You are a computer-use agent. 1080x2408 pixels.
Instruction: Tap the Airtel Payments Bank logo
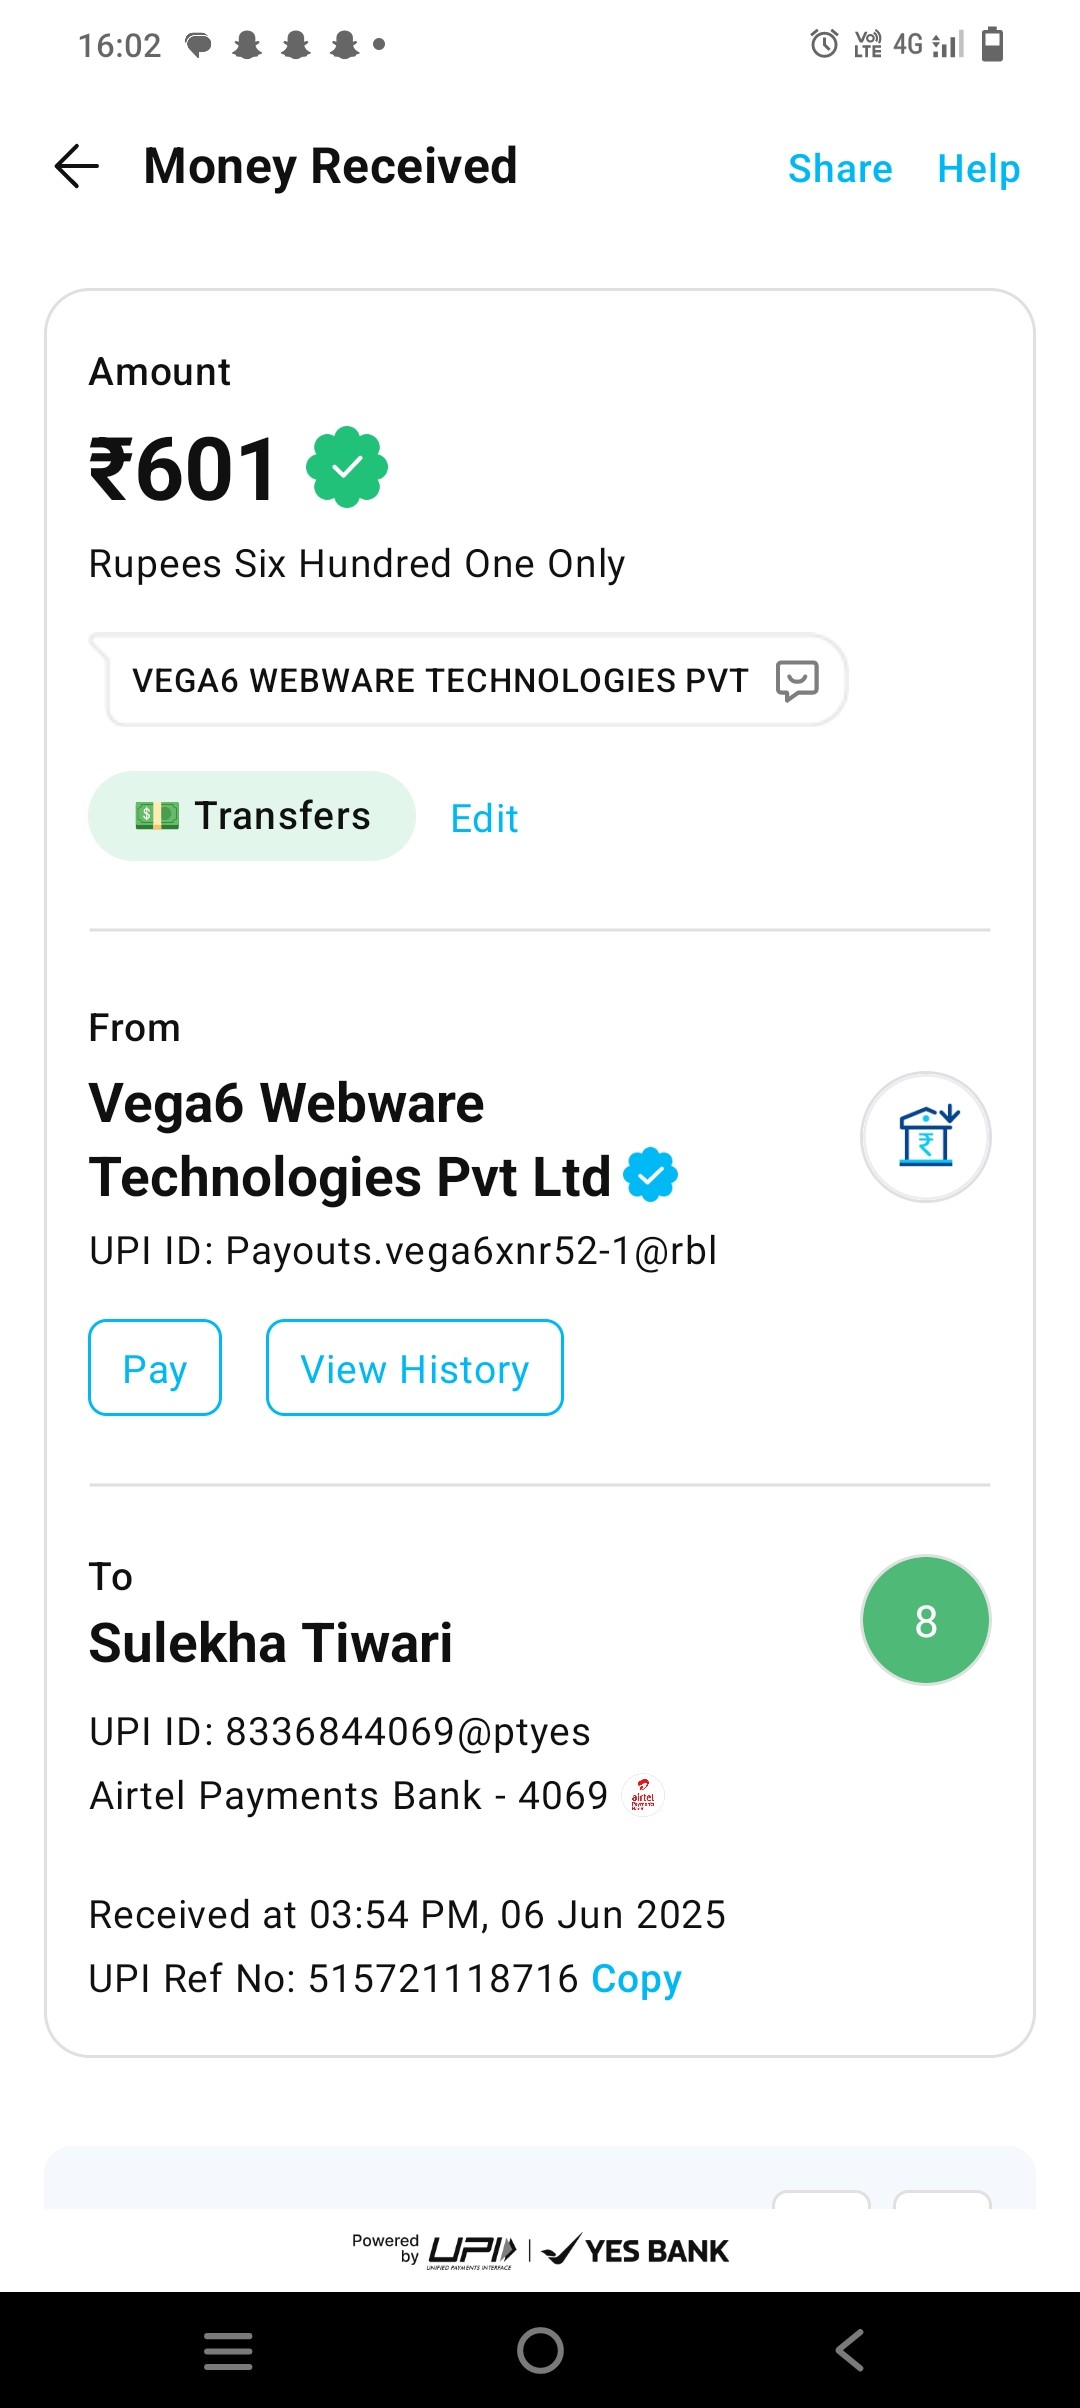643,1796
